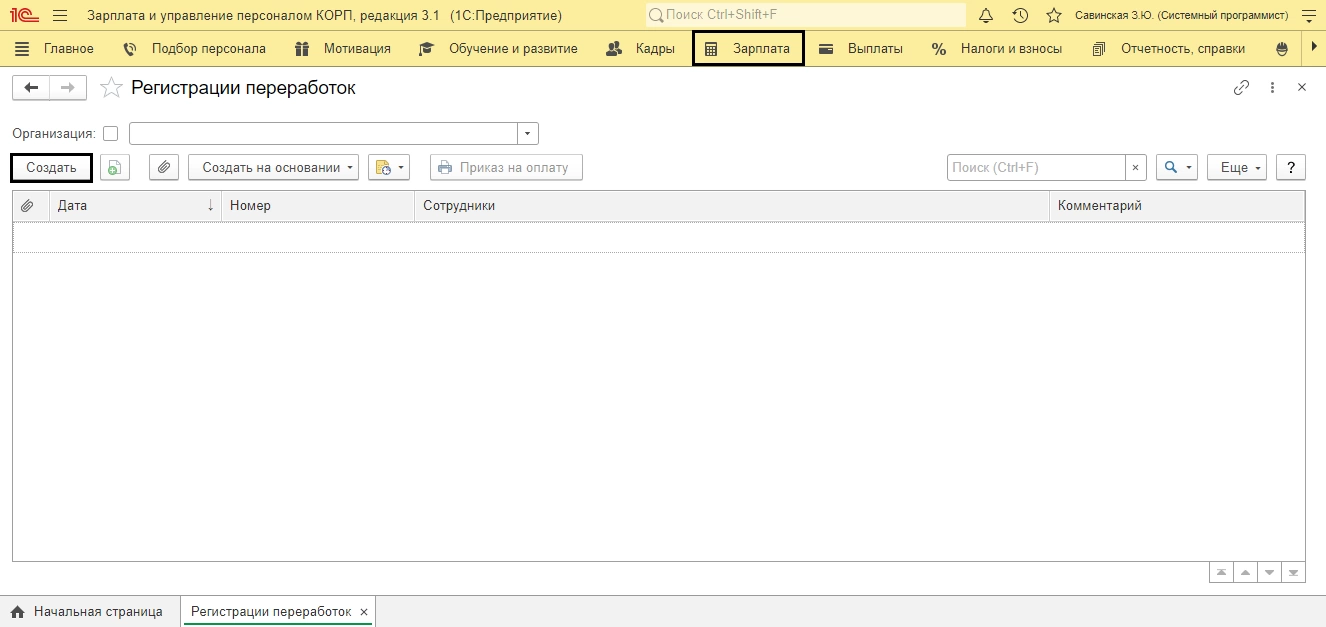1326x627 pixels.
Task: Expand Создать на основании dropdown
Action: coord(273,168)
